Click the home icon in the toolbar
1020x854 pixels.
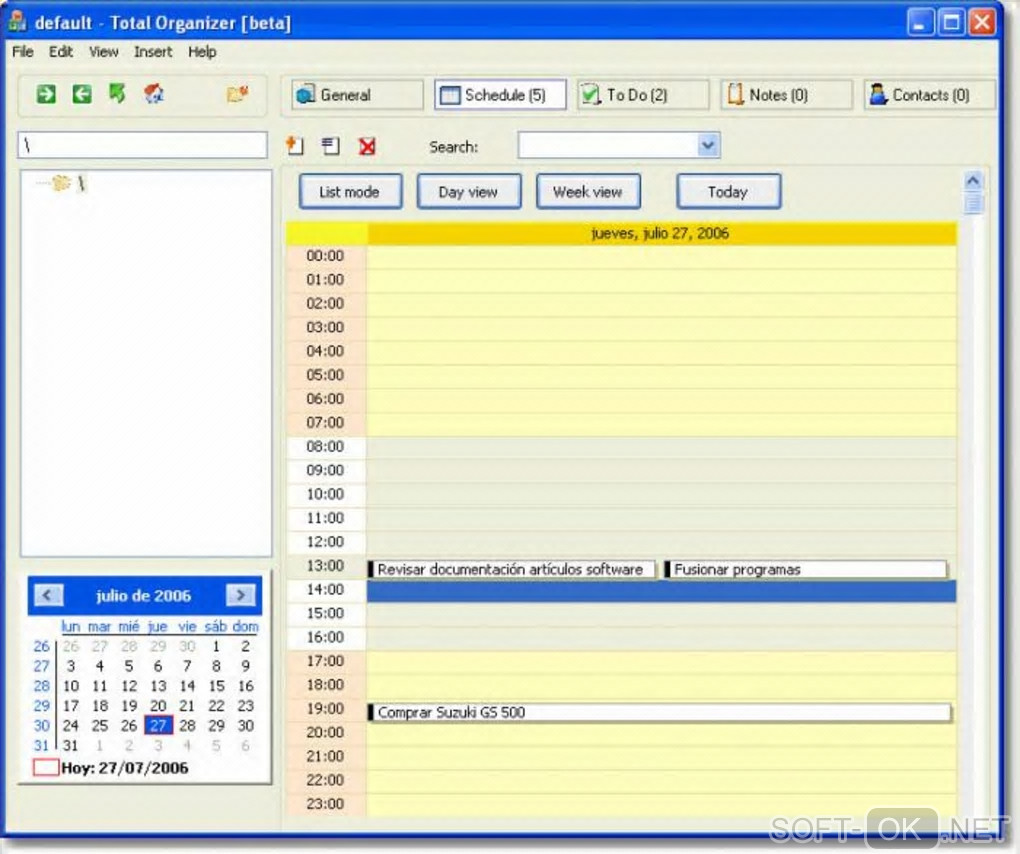point(154,94)
